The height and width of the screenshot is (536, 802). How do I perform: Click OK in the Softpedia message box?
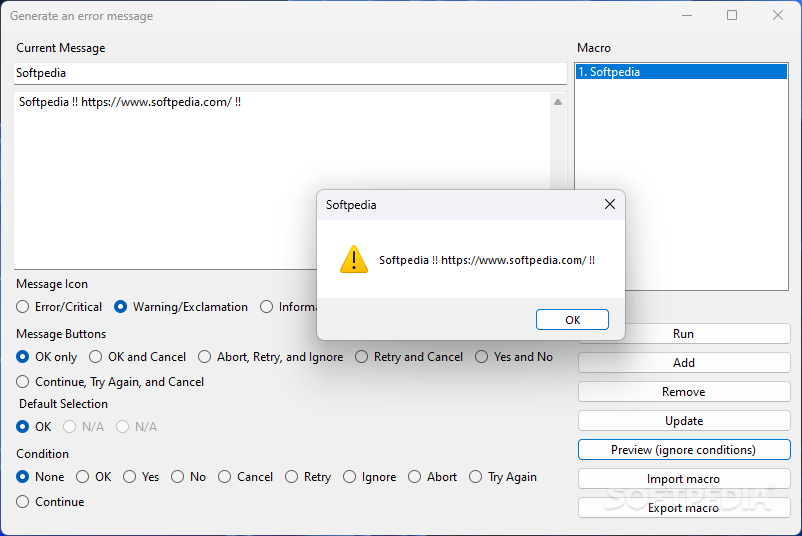click(572, 320)
